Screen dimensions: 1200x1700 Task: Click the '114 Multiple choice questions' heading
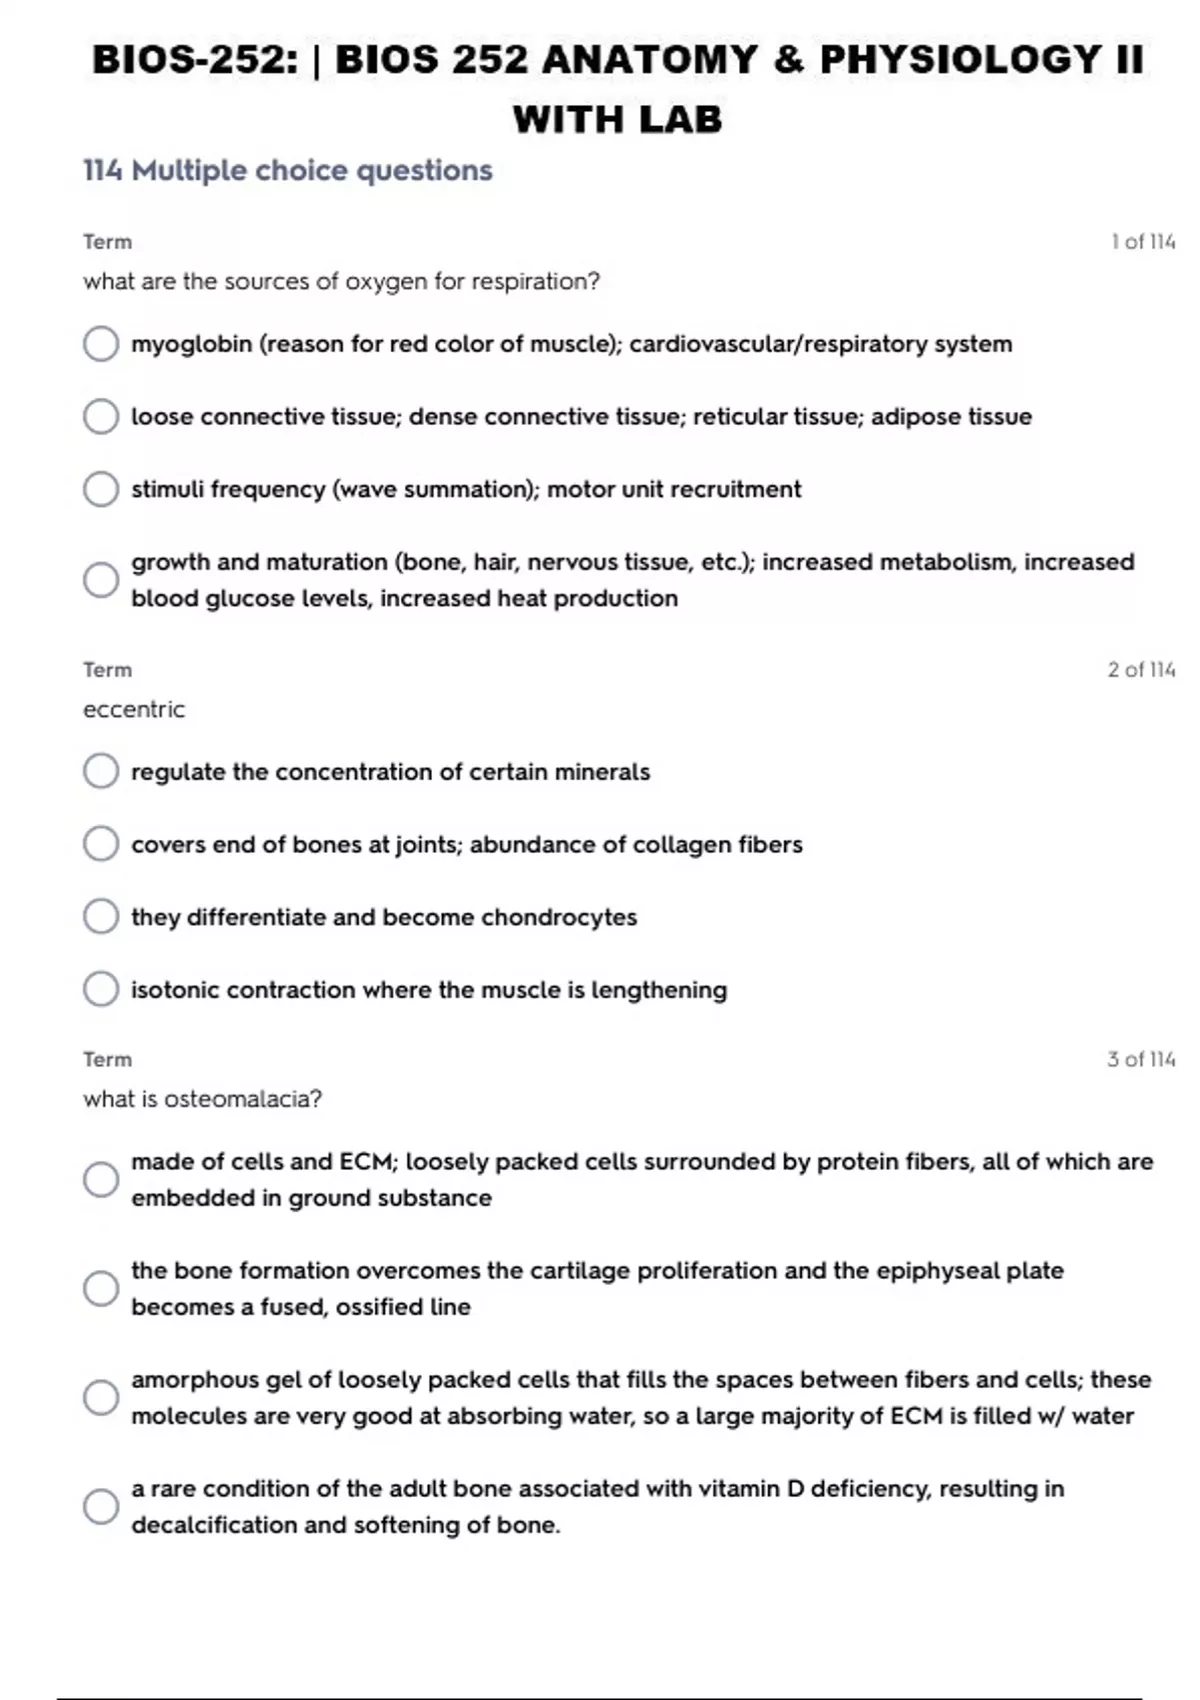coord(288,171)
